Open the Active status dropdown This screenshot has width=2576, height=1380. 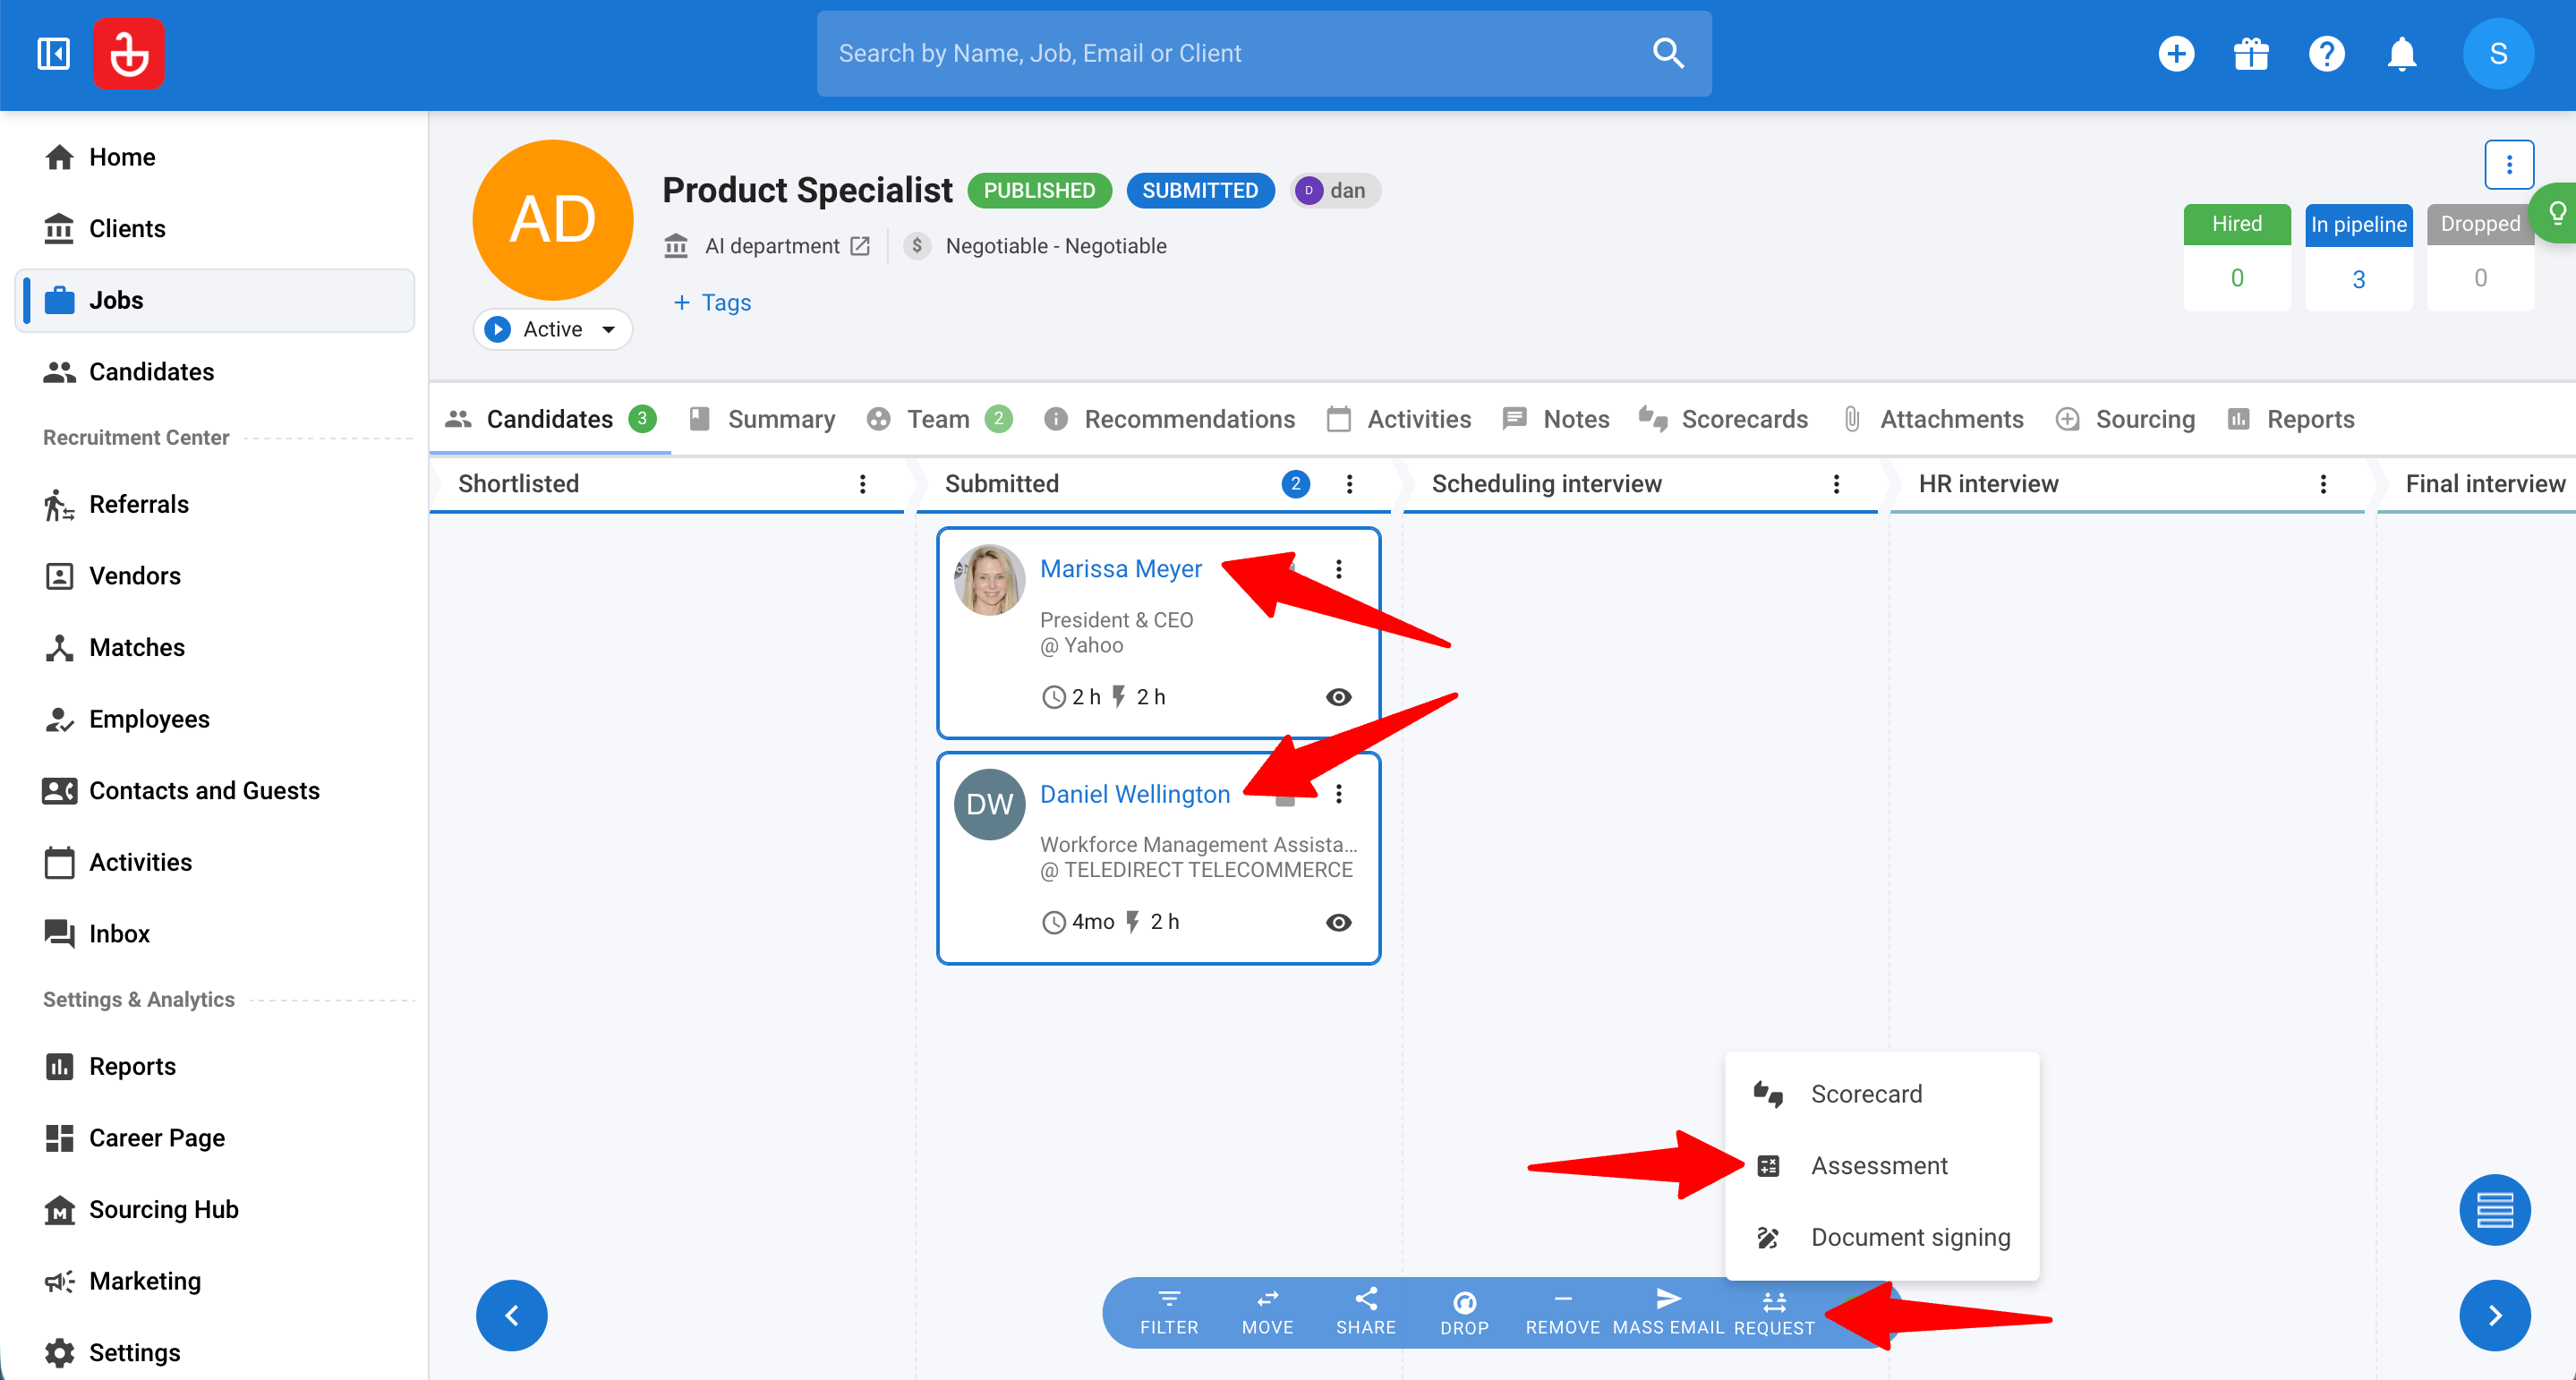click(x=552, y=329)
